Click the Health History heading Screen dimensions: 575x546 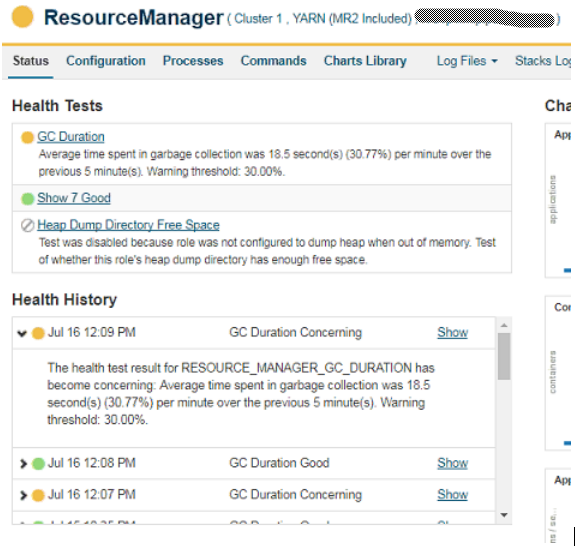click(x=65, y=300)
